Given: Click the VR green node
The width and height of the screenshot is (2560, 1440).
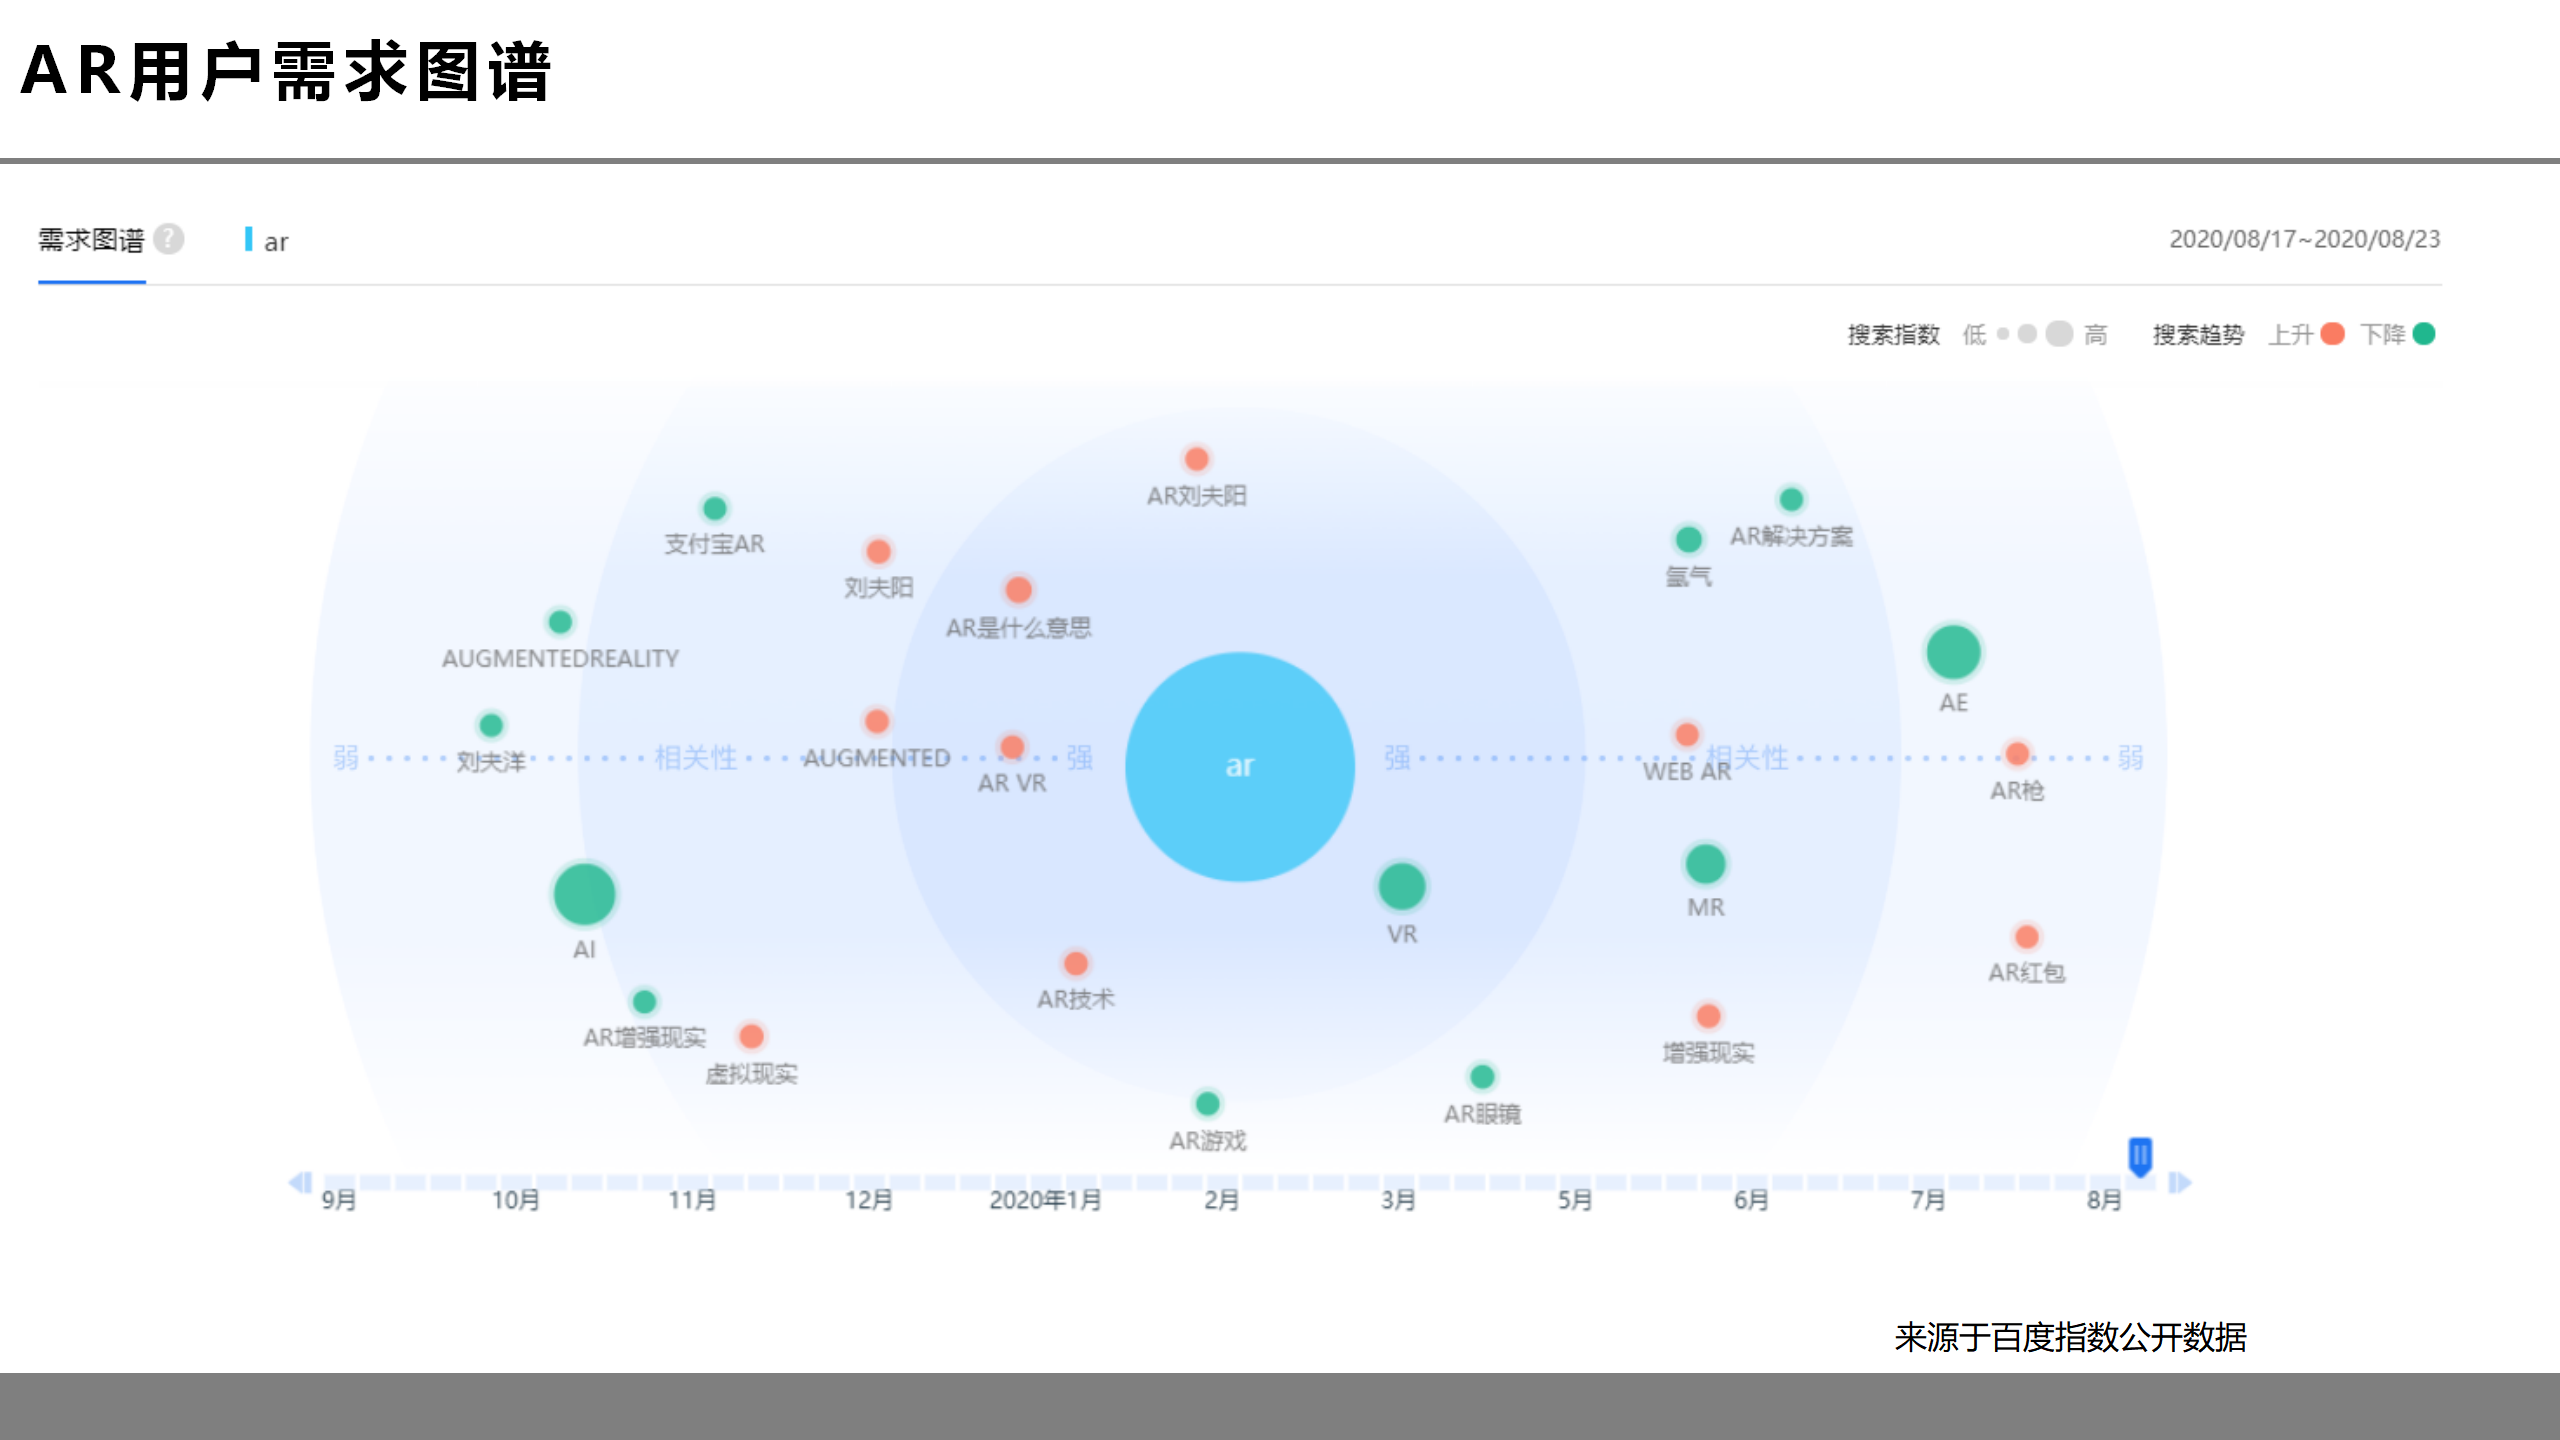Looking at the screenshot, I should 1402,886.
